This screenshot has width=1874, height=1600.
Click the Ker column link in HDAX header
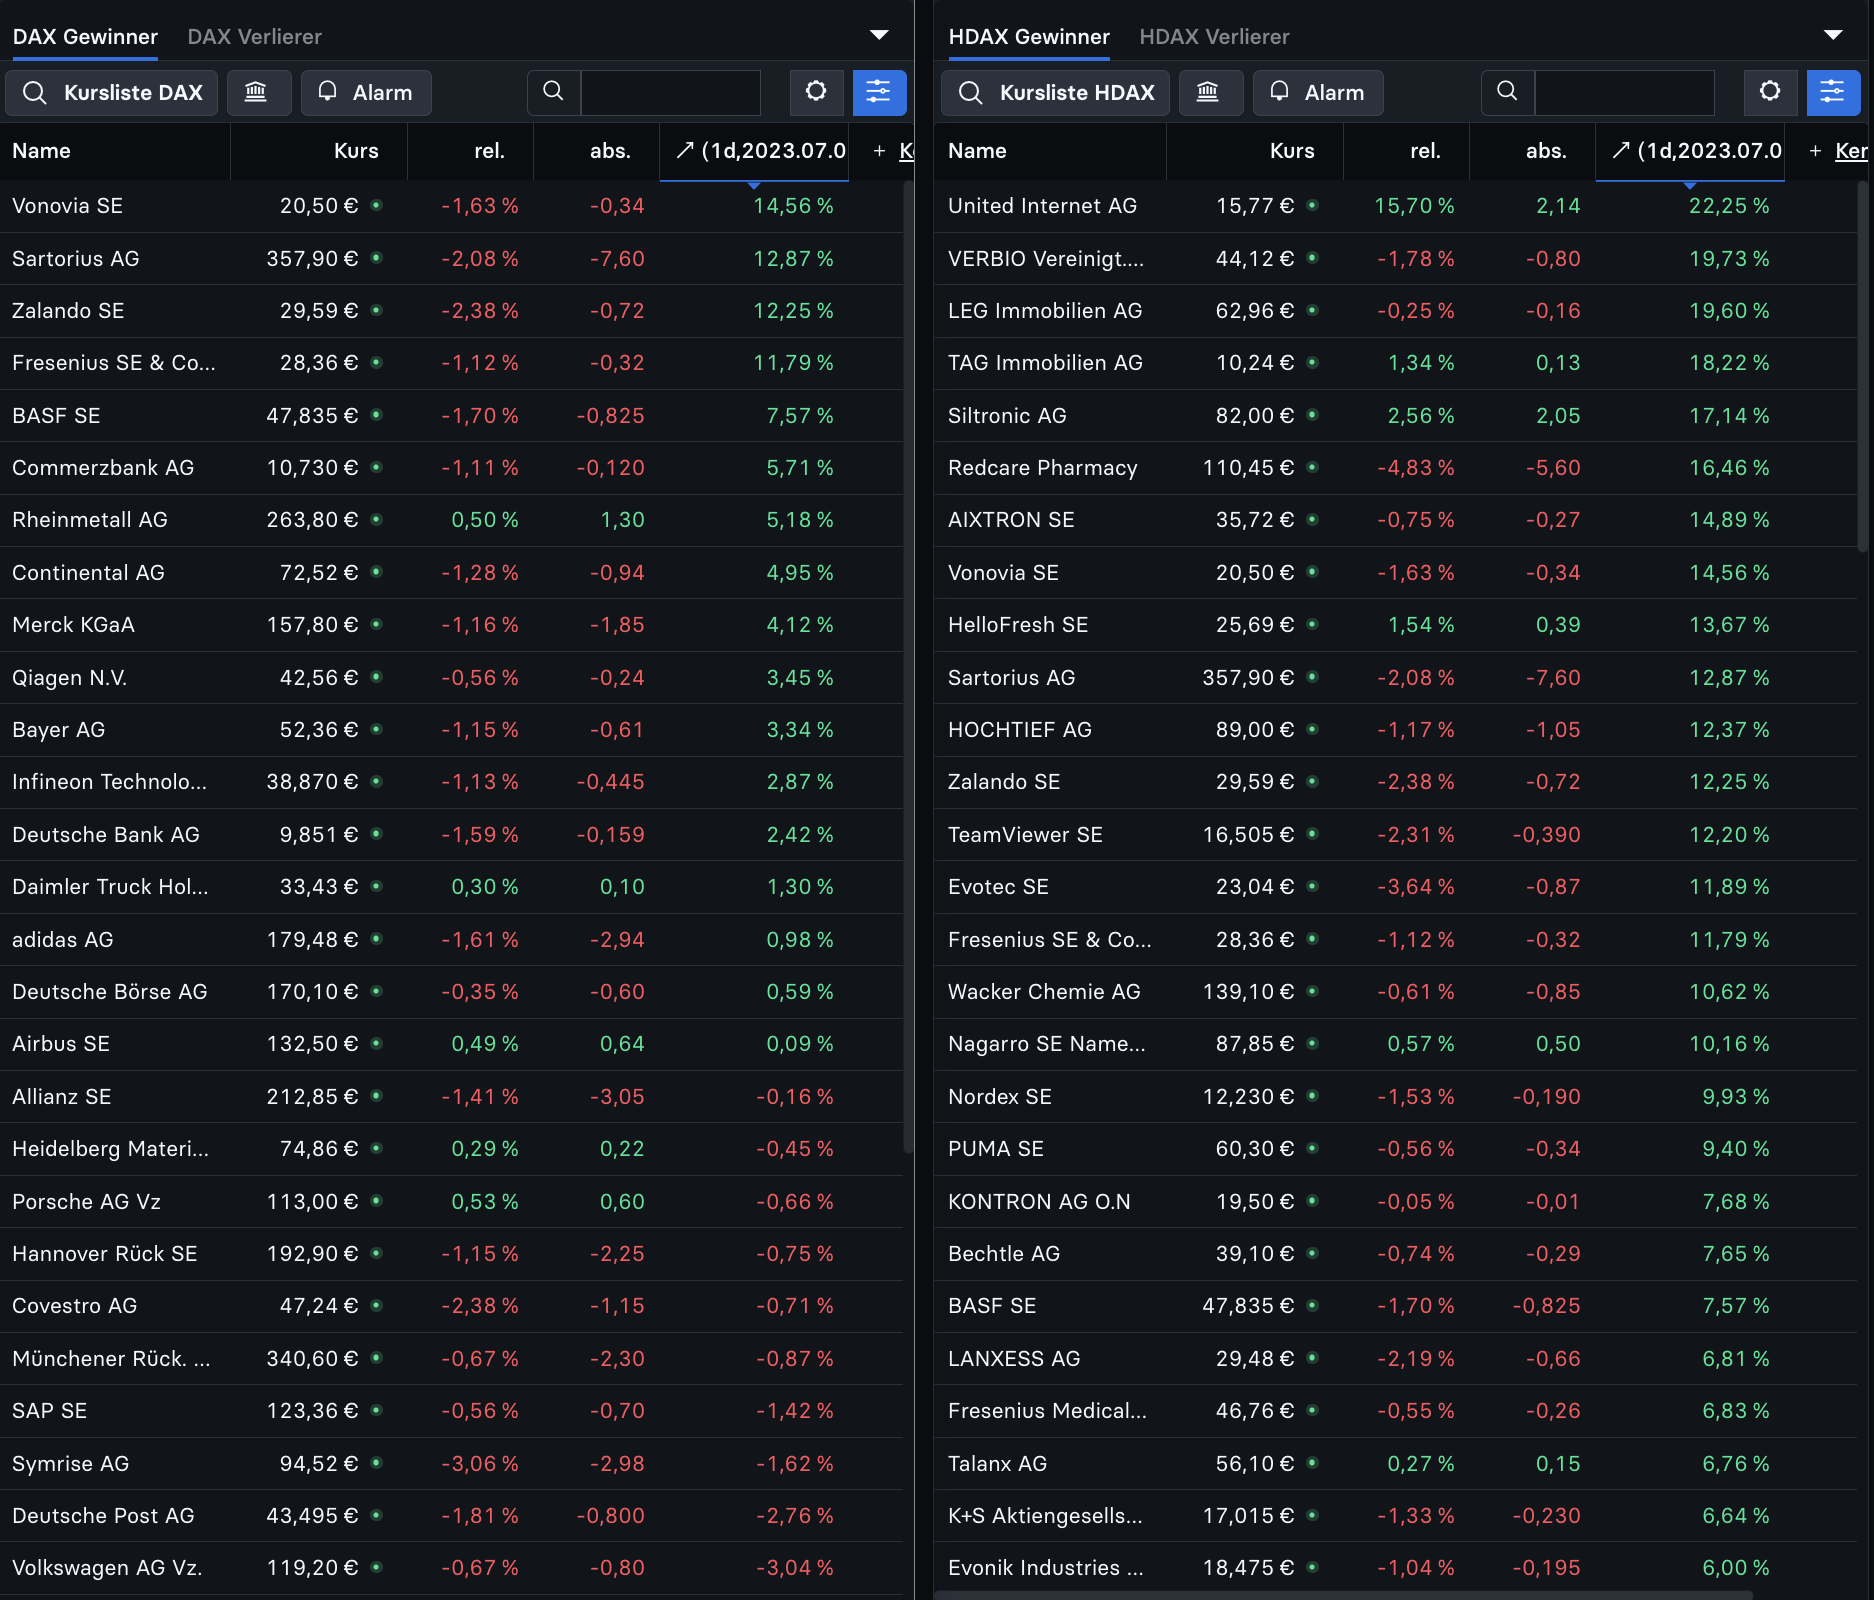pyautogui.click(x=1851, y=151)
